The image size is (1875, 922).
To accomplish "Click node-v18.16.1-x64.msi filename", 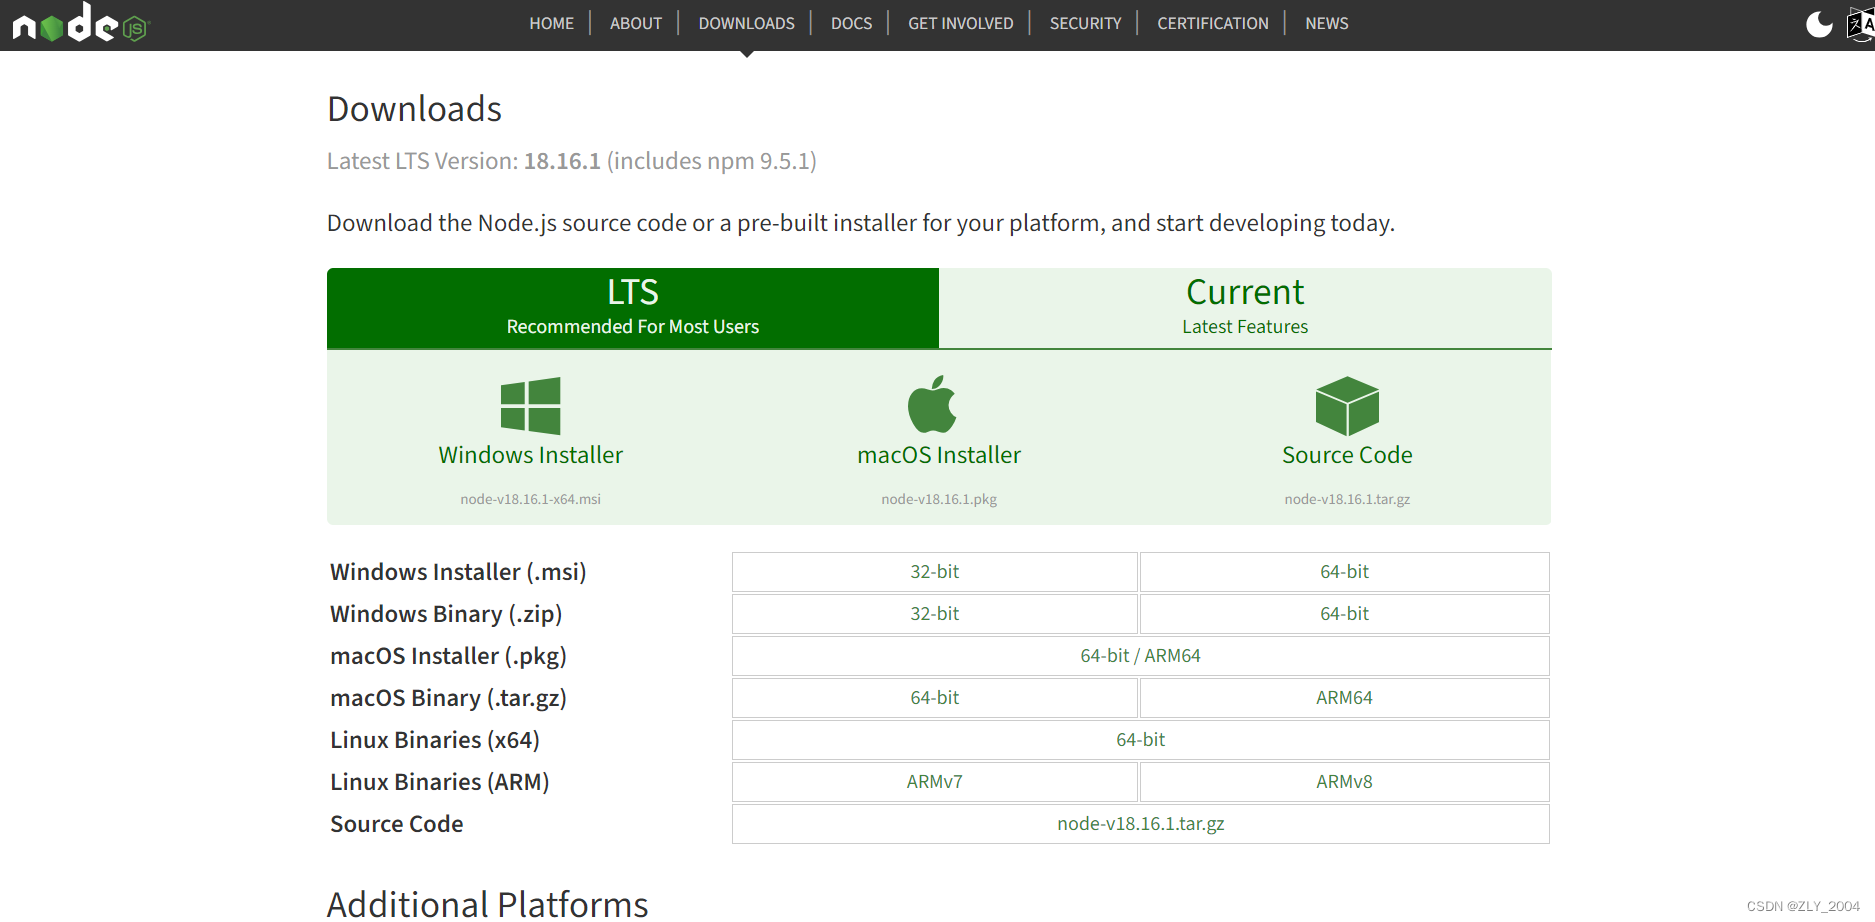I will (531, 499).
